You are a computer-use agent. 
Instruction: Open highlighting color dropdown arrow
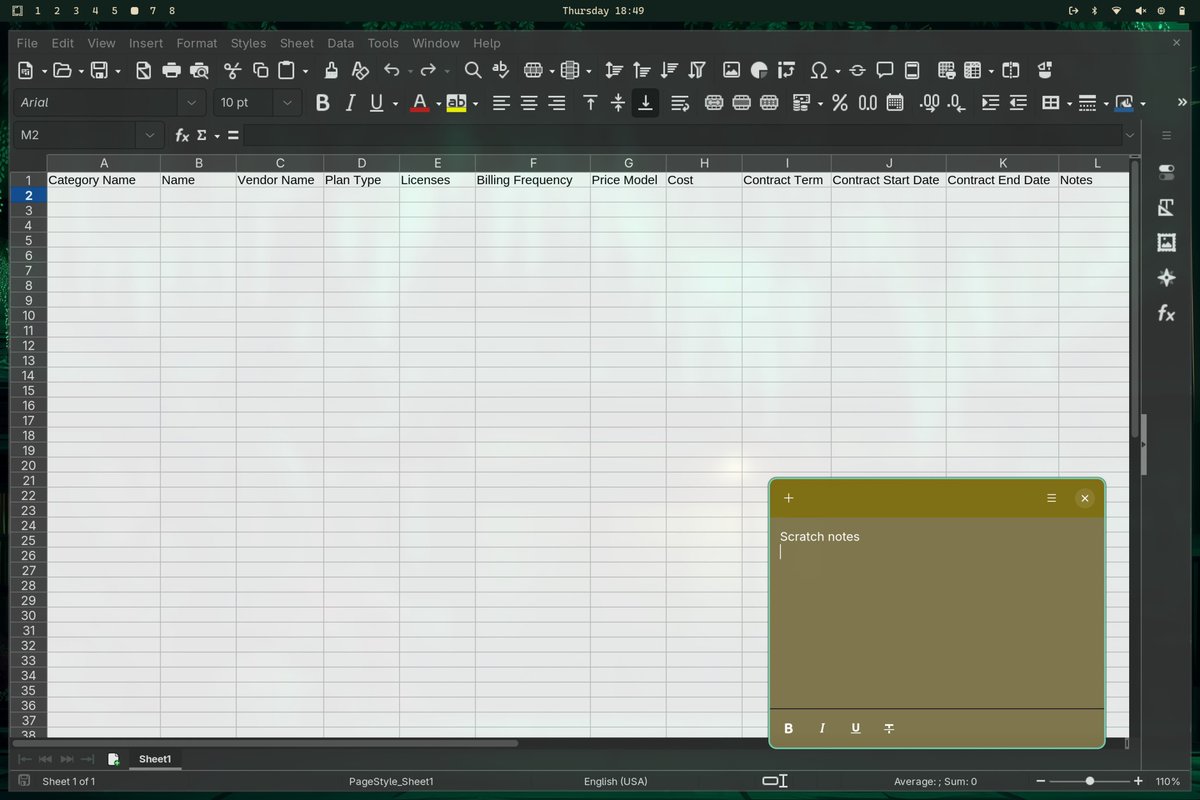tap(475, 103)
